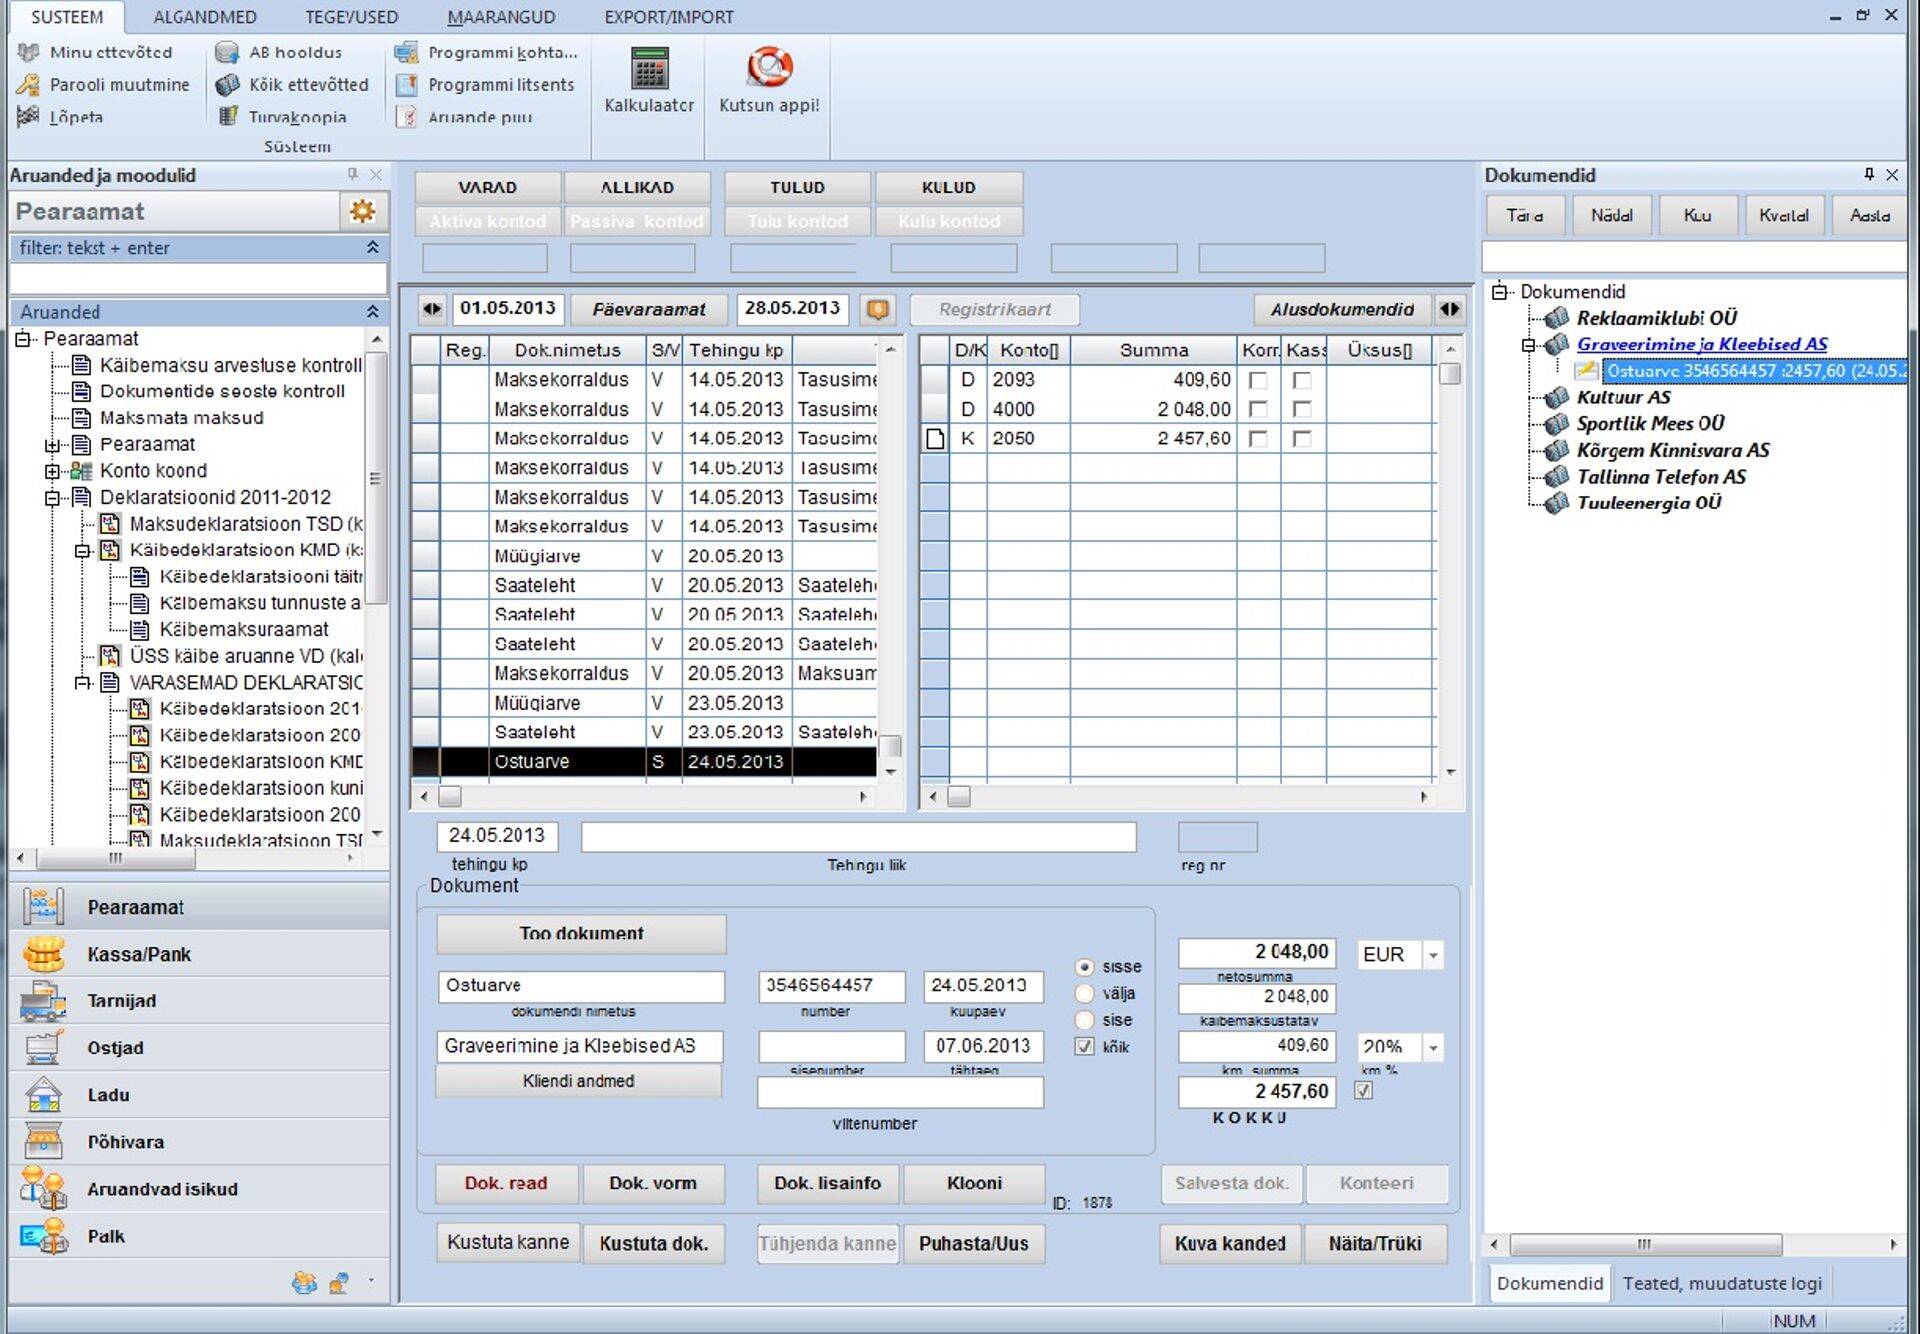Open the 20% km rate dropdown
The image size is (1920, 1334).
(x=1433, y=1047)
